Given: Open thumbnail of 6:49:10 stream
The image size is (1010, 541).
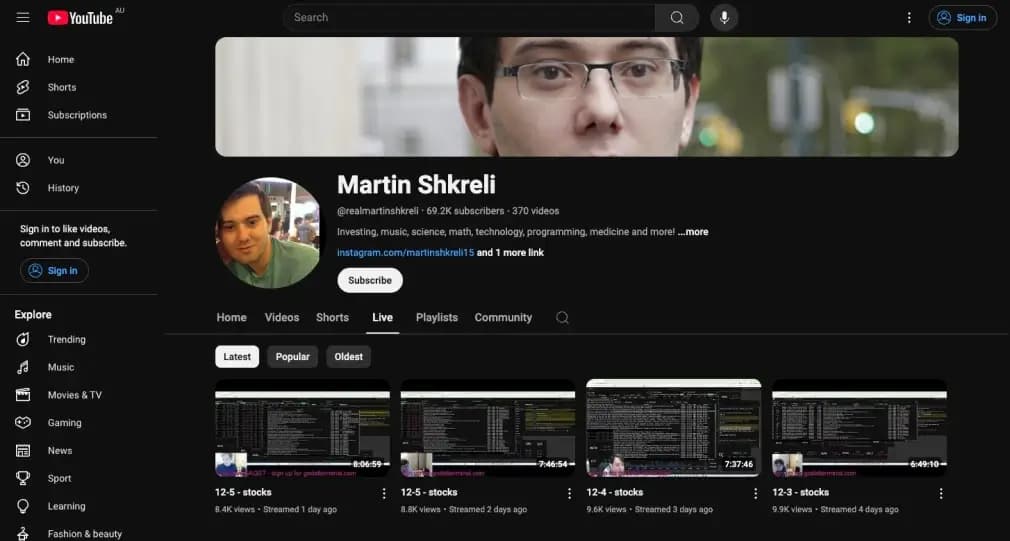Looking at the screenshot, I should click(859, 428).
